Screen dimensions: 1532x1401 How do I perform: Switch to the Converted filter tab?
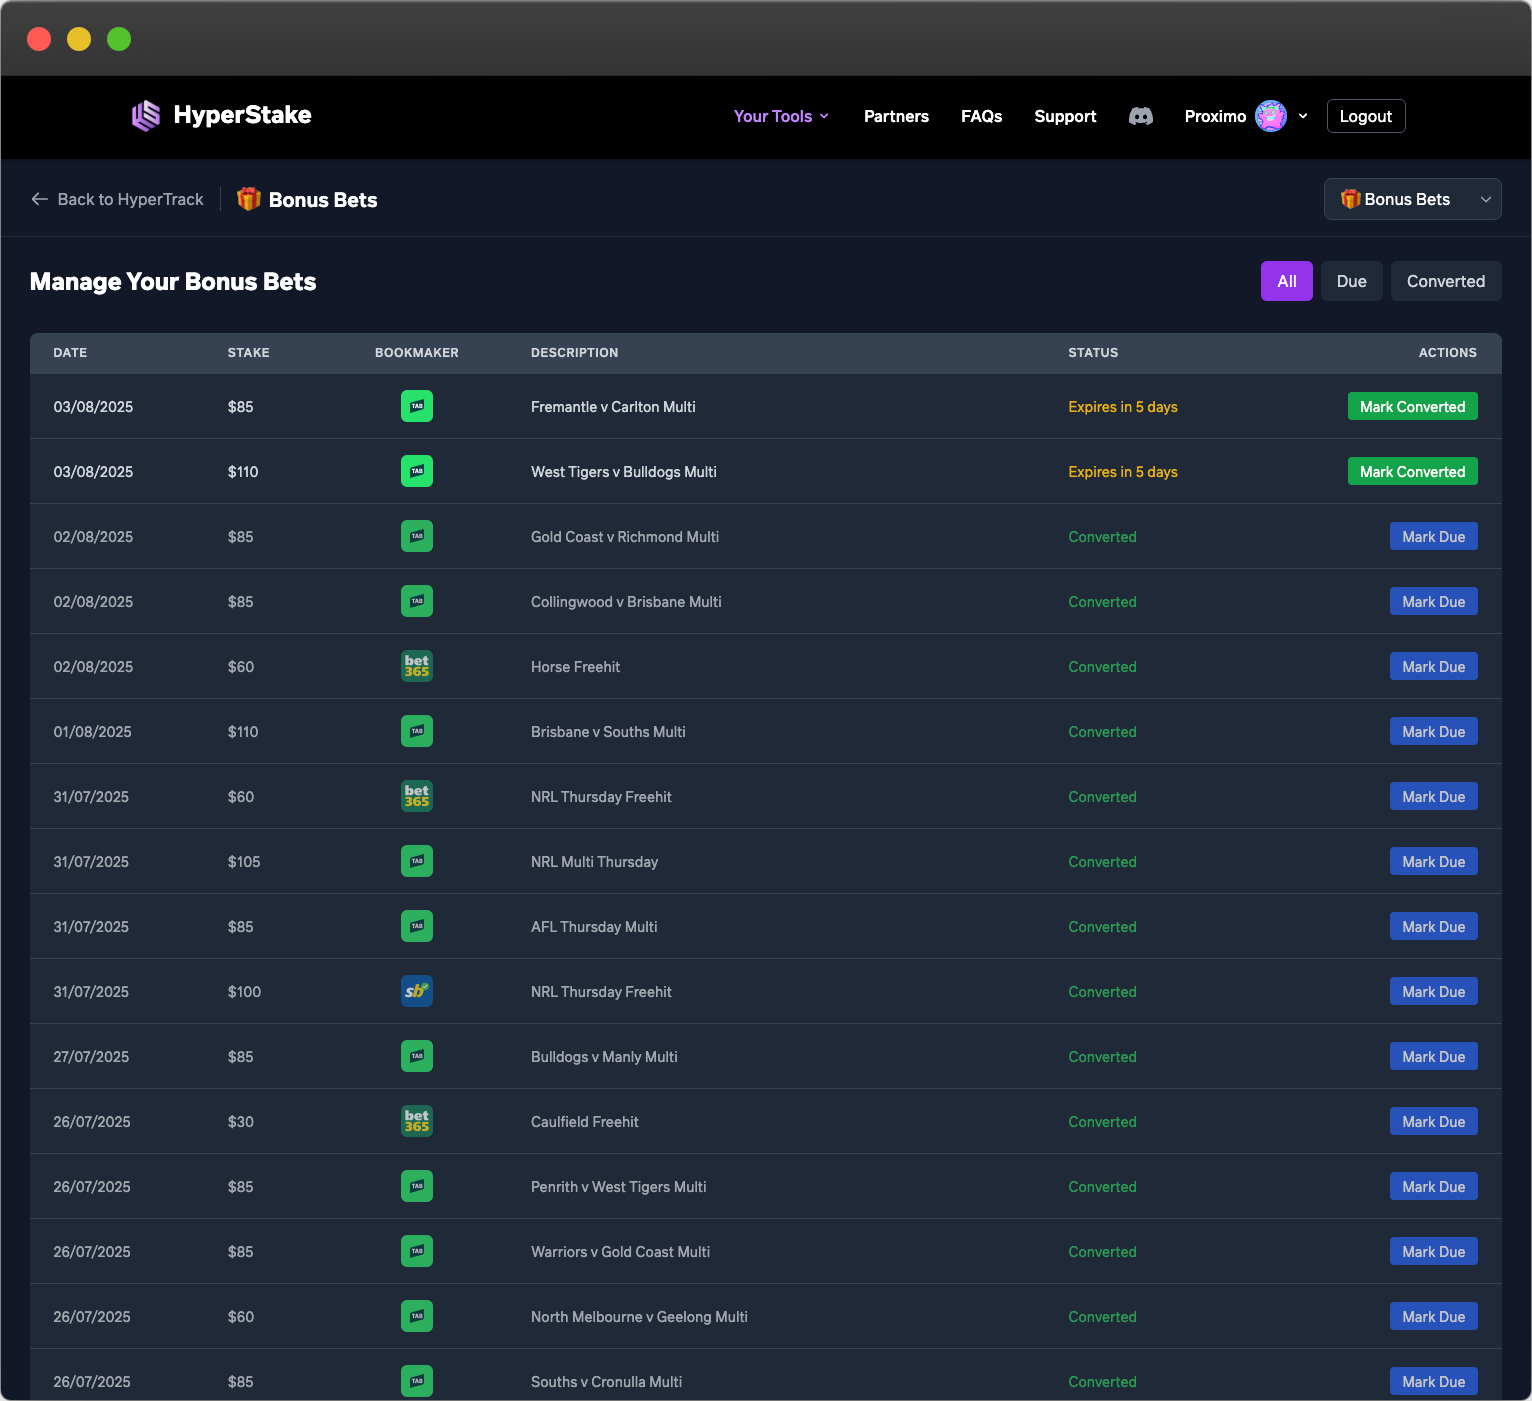pos(1446,281)
